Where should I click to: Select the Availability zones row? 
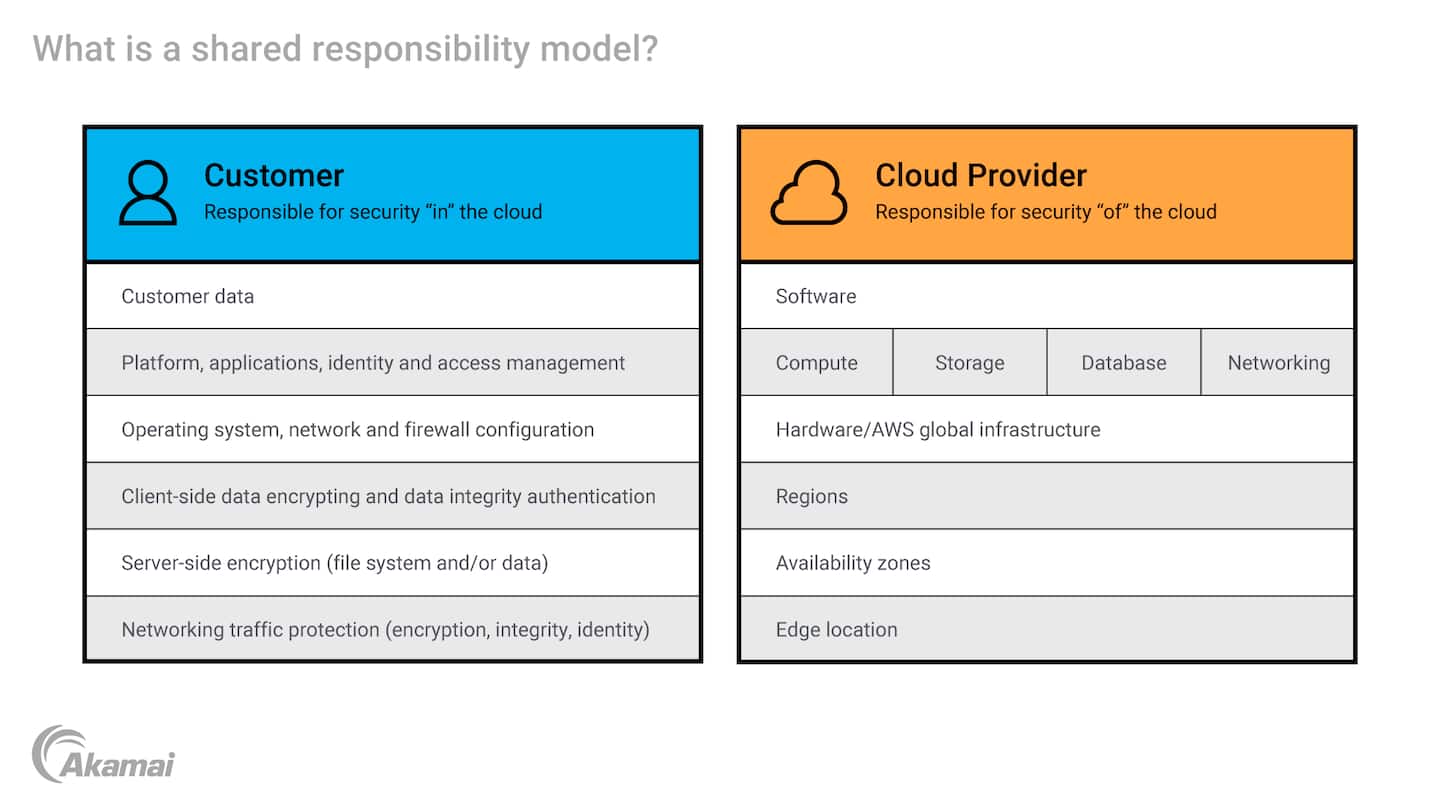[1046, 563]
